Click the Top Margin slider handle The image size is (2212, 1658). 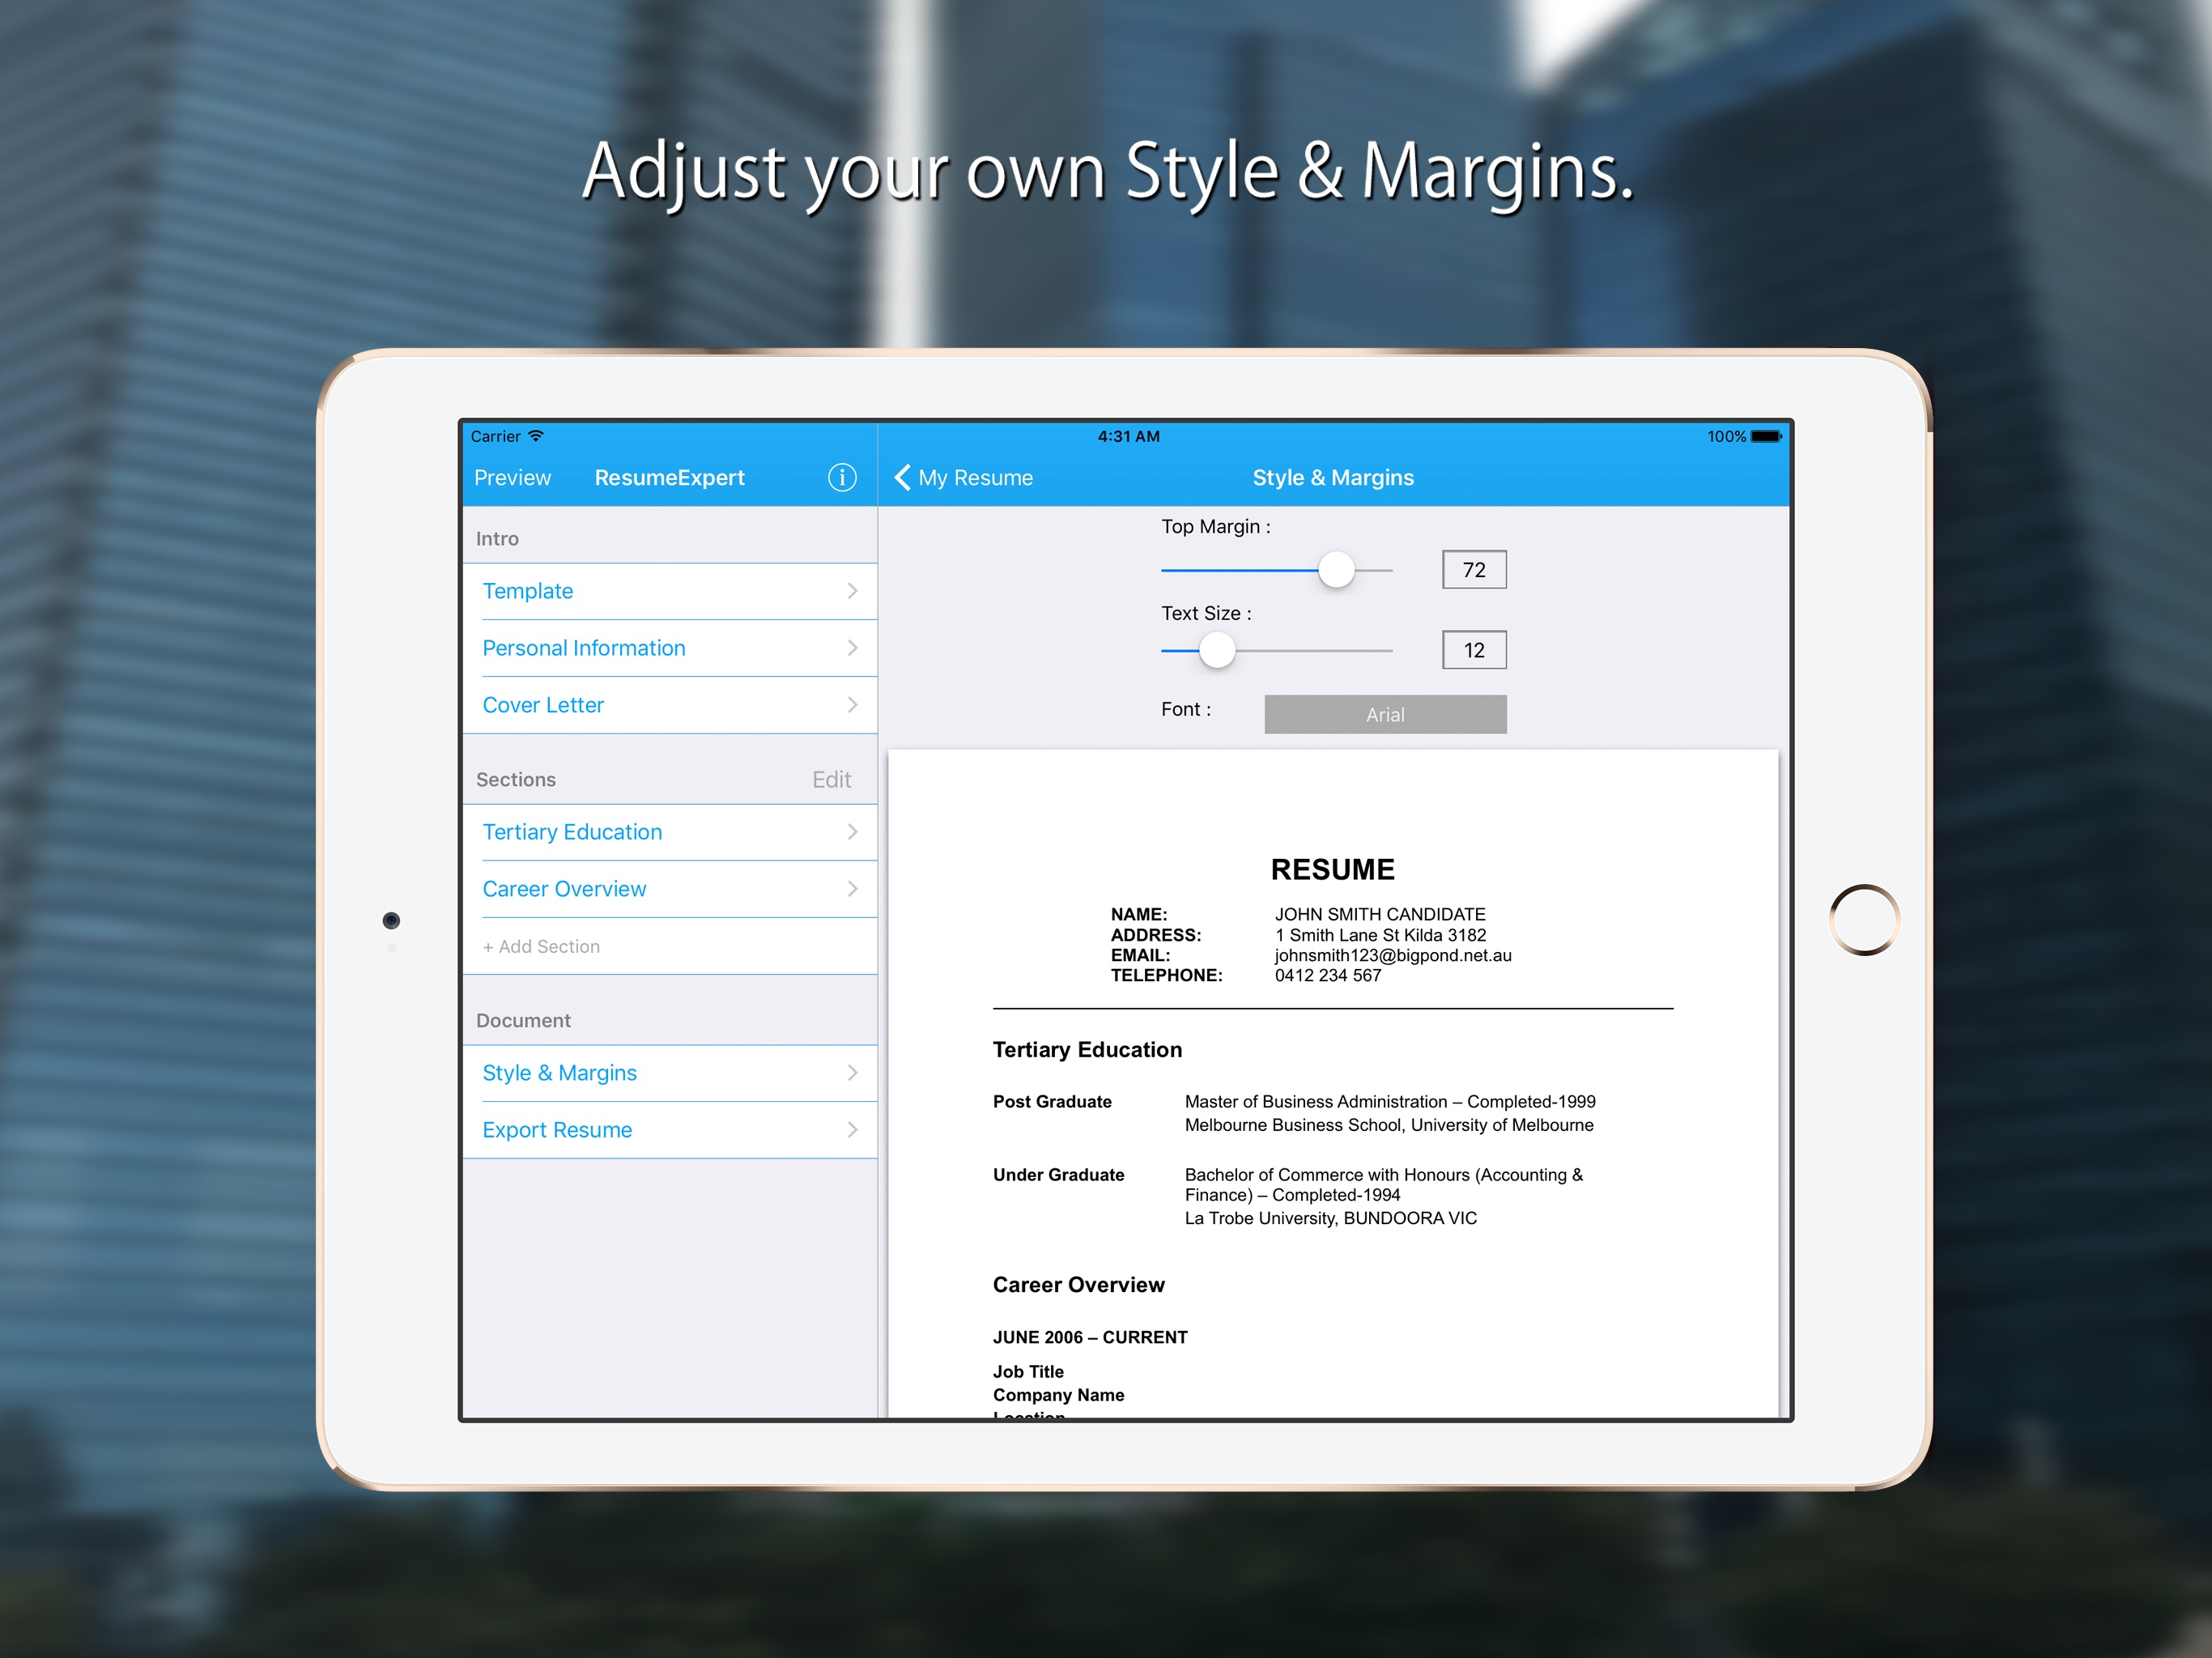1336,570
